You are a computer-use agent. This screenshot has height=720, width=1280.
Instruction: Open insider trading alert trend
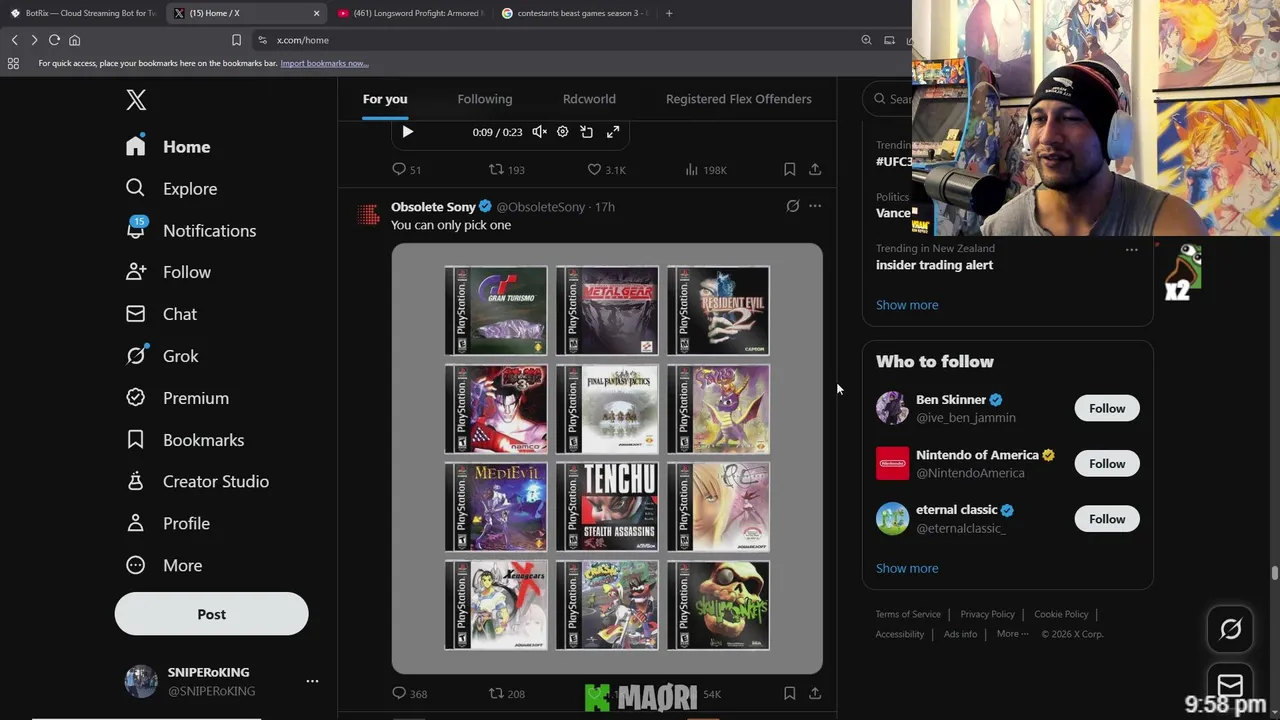click(934, 265)
